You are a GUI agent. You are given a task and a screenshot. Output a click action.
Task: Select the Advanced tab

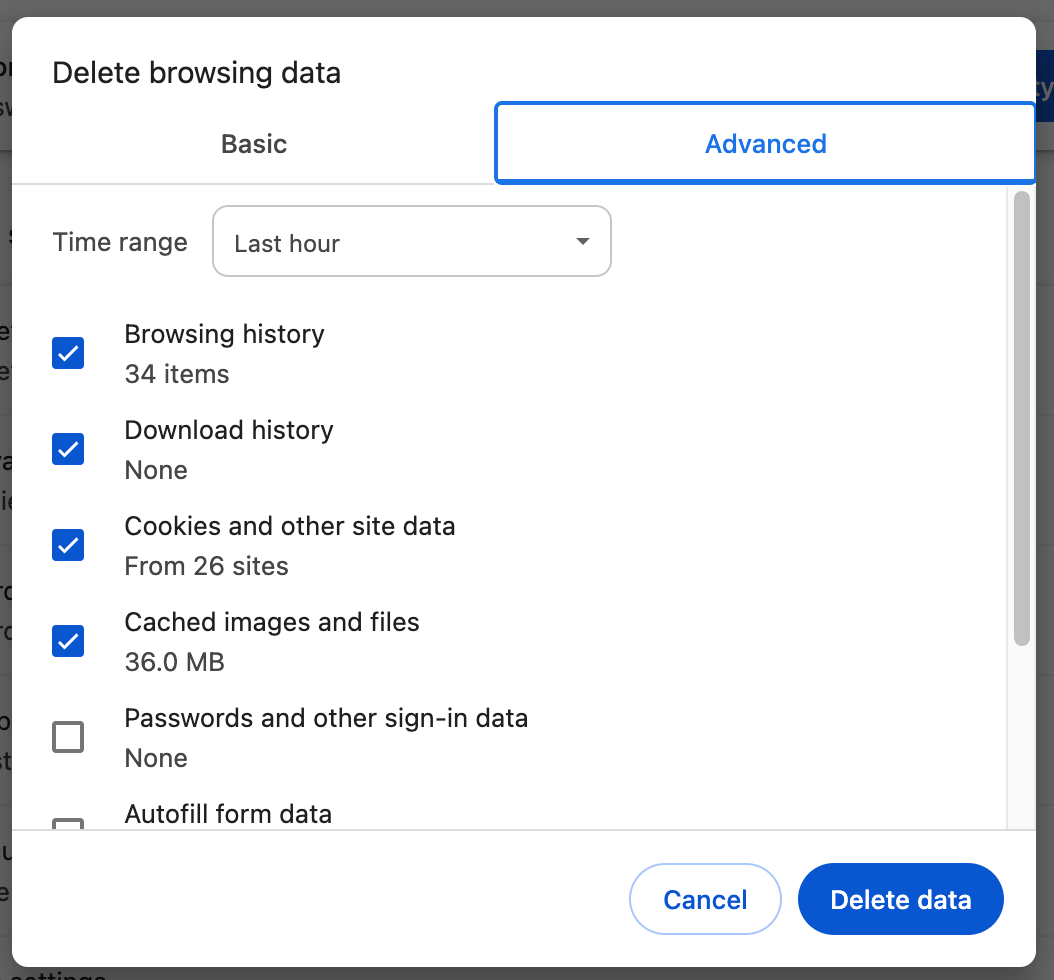765,143
